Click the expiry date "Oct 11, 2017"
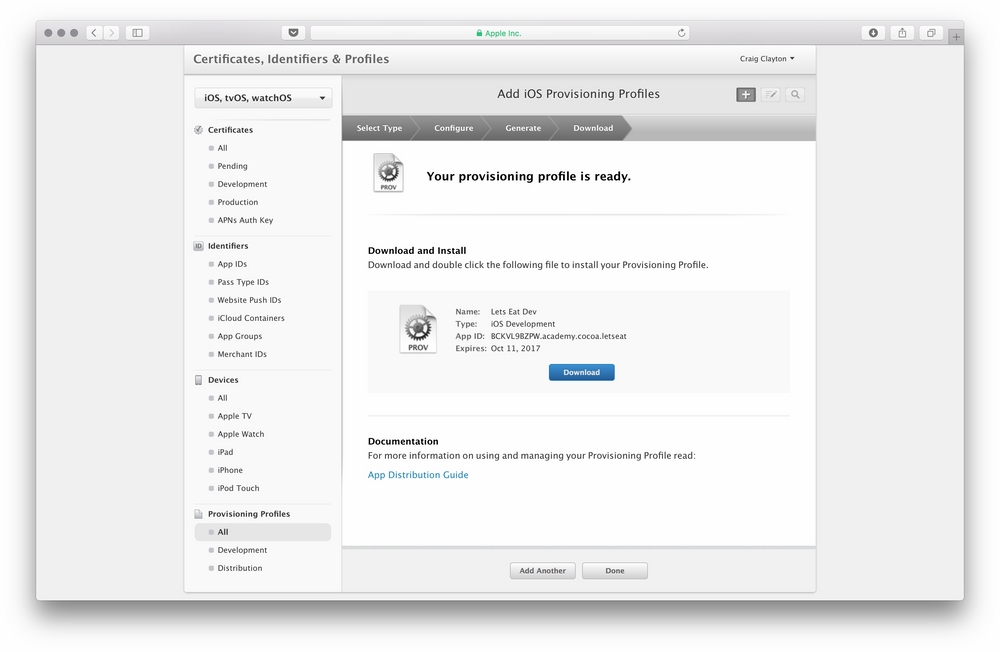Viewport: 1000px width, 652px height. tap(515, 348)
